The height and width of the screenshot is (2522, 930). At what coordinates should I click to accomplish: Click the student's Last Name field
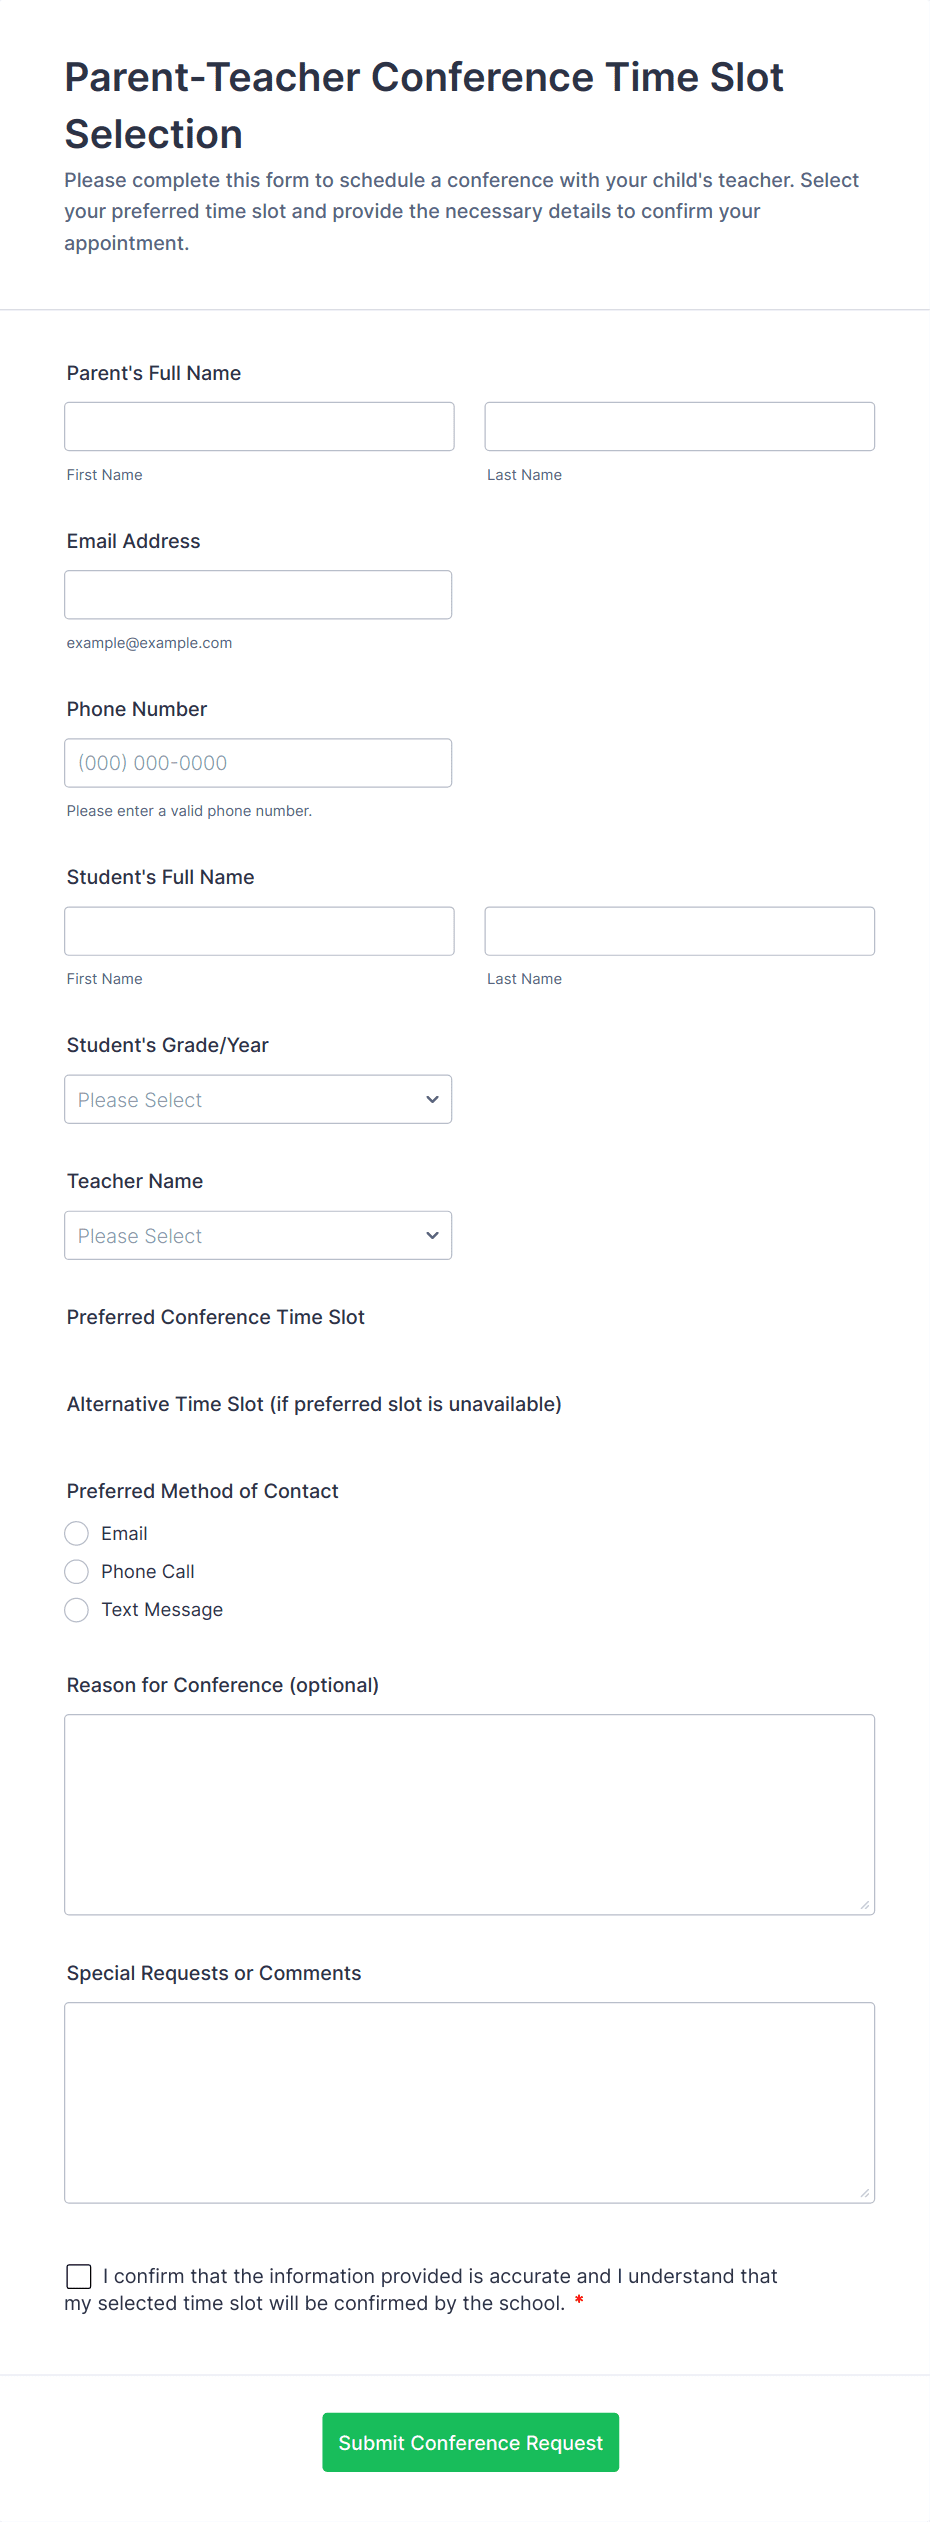[679, 931]
